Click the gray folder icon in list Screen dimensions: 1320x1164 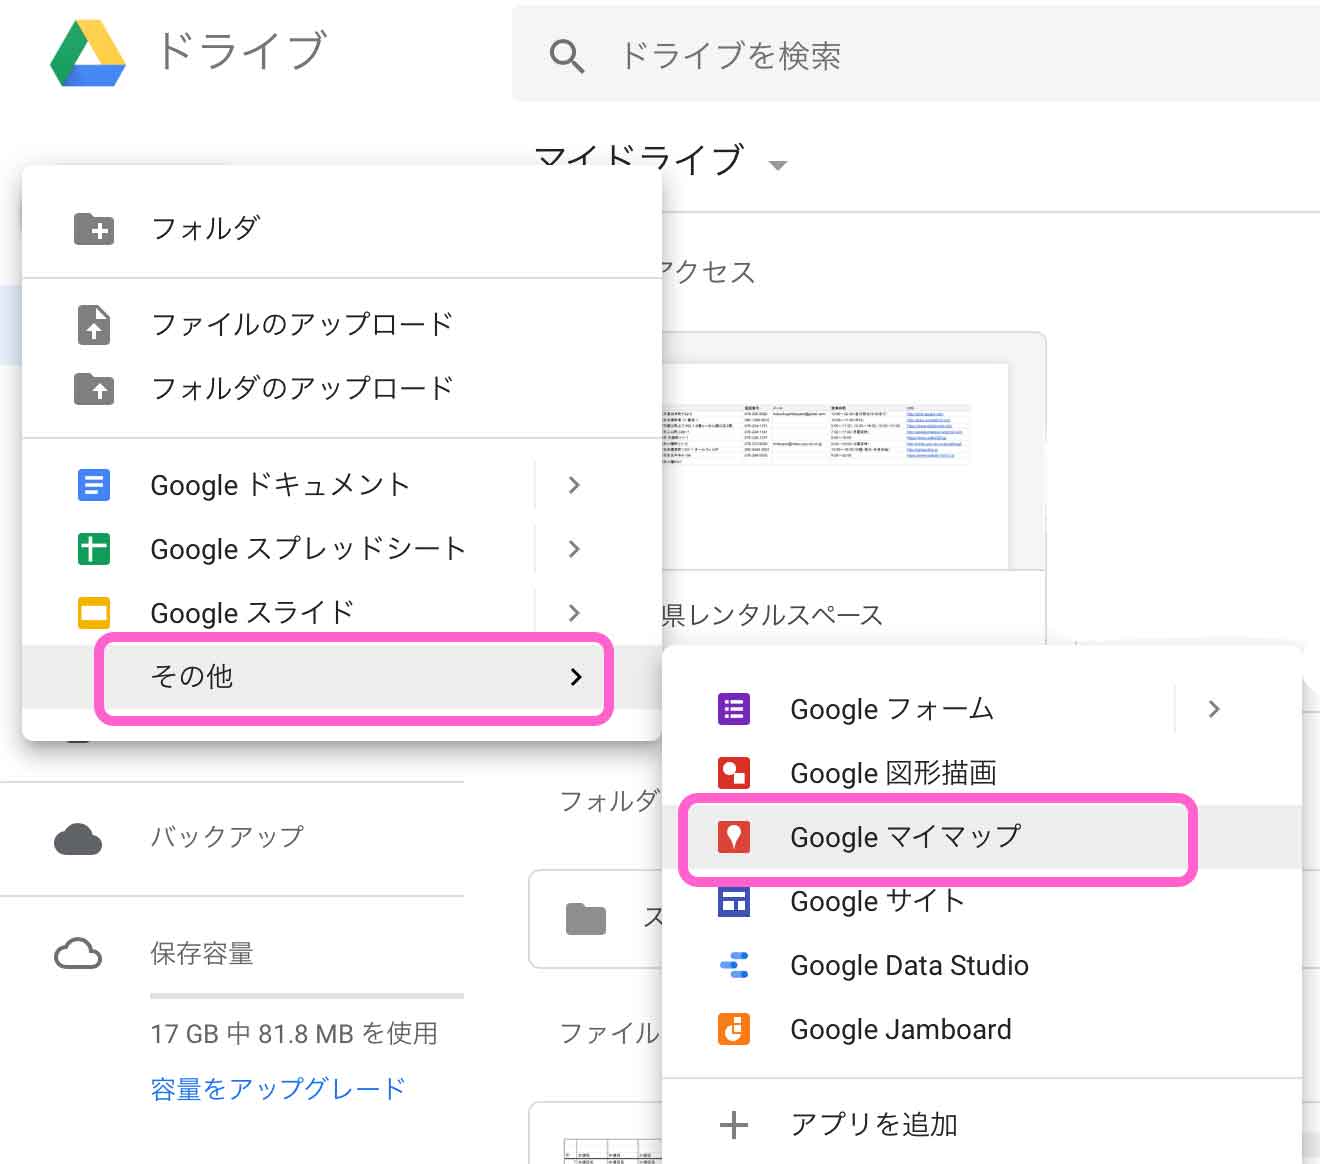coord(586,919)
